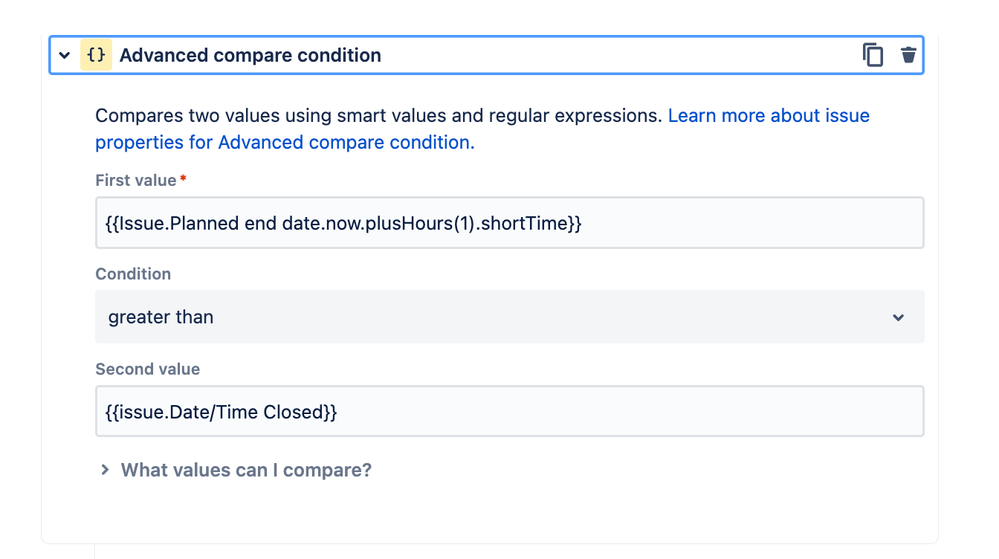999x559 pixels.
Task: Open the Learn more about issue link
Action: 768,115
